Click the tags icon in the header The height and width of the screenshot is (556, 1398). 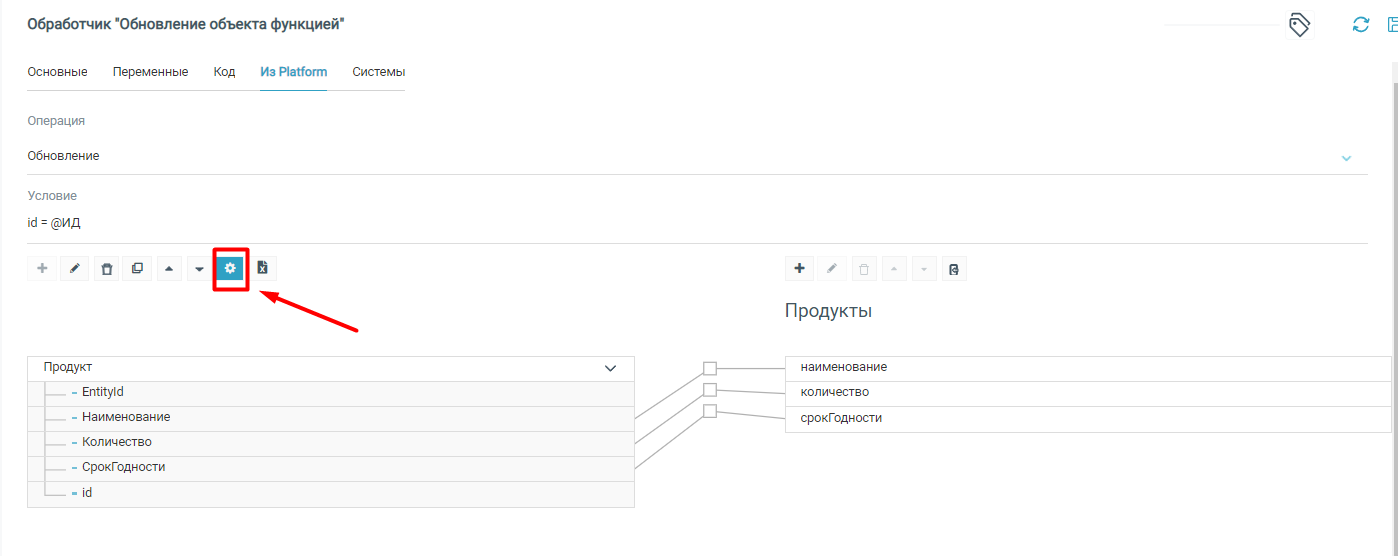[x=1299, y=25]
